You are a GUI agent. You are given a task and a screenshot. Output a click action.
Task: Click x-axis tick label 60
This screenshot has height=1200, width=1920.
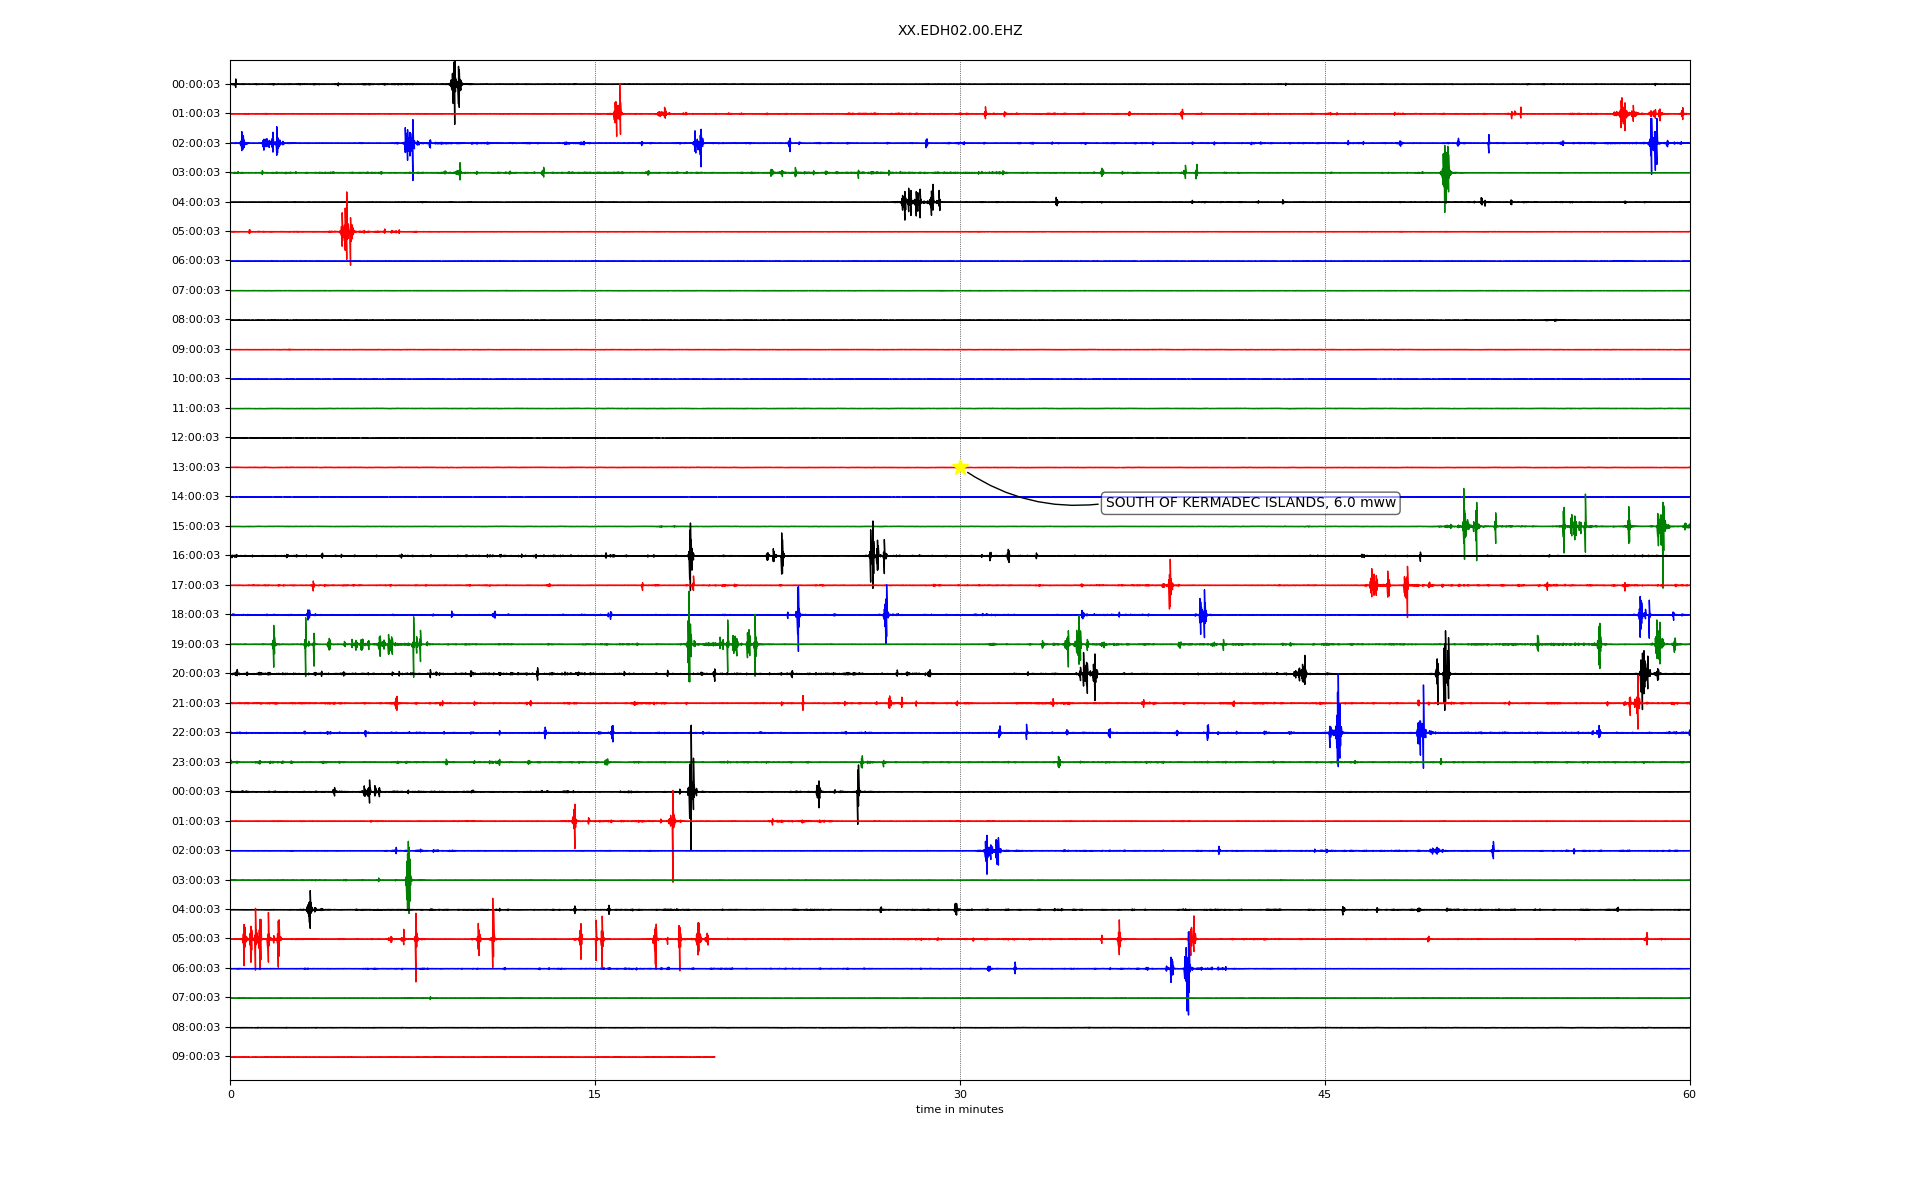(x=1689, y=1095)
